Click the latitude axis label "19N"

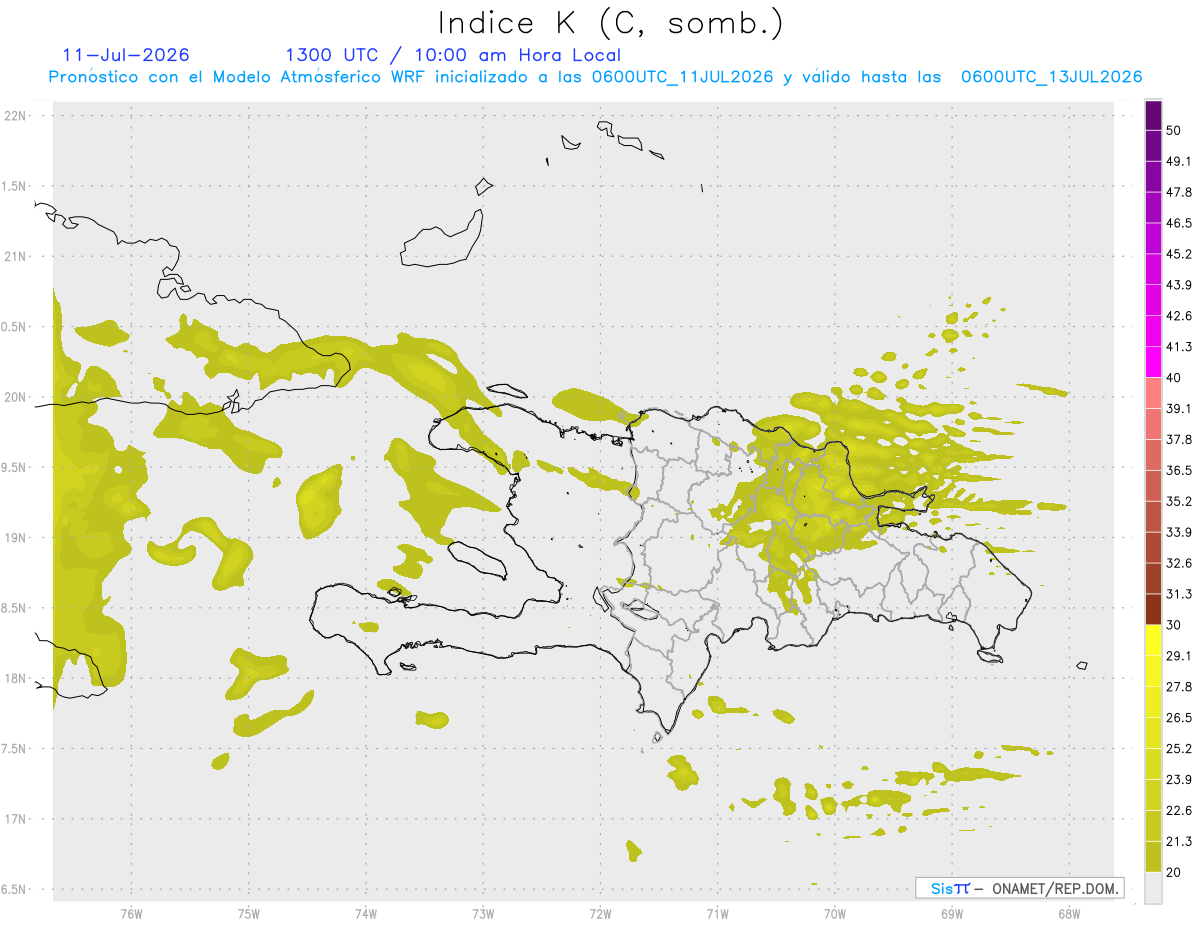pos(15,538)
